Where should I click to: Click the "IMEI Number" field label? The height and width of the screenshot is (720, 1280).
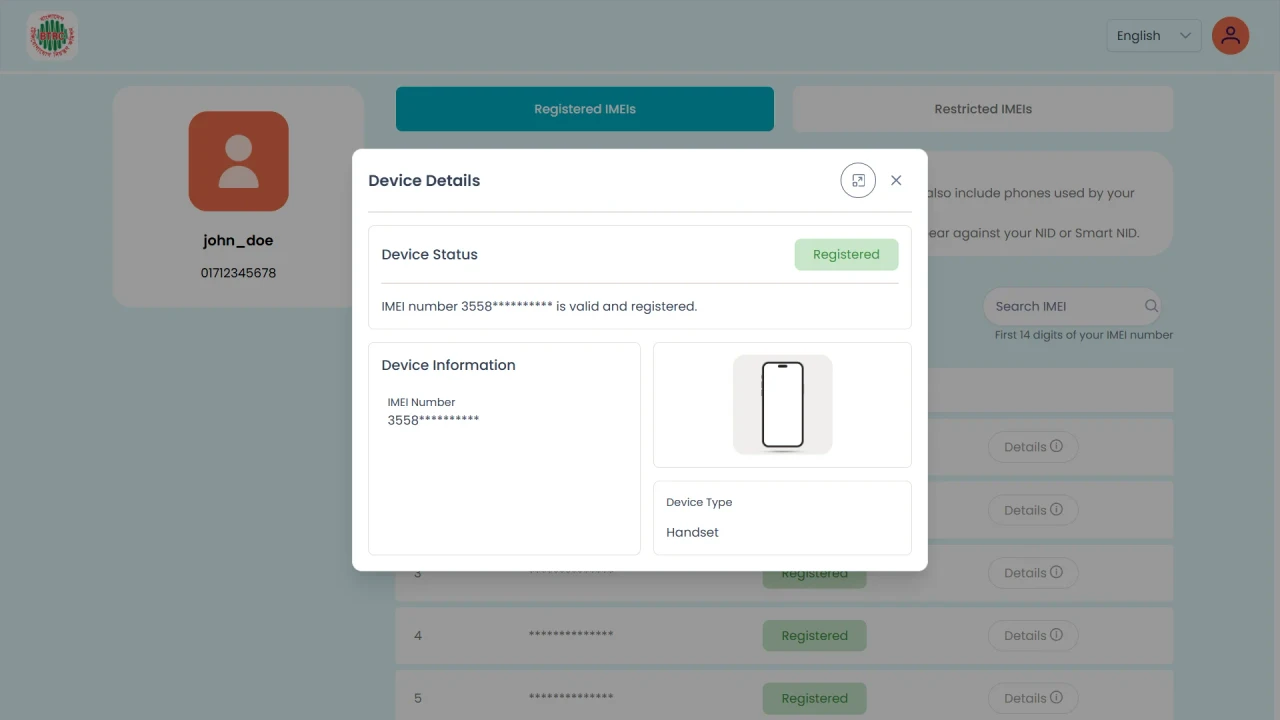(421, 402)
